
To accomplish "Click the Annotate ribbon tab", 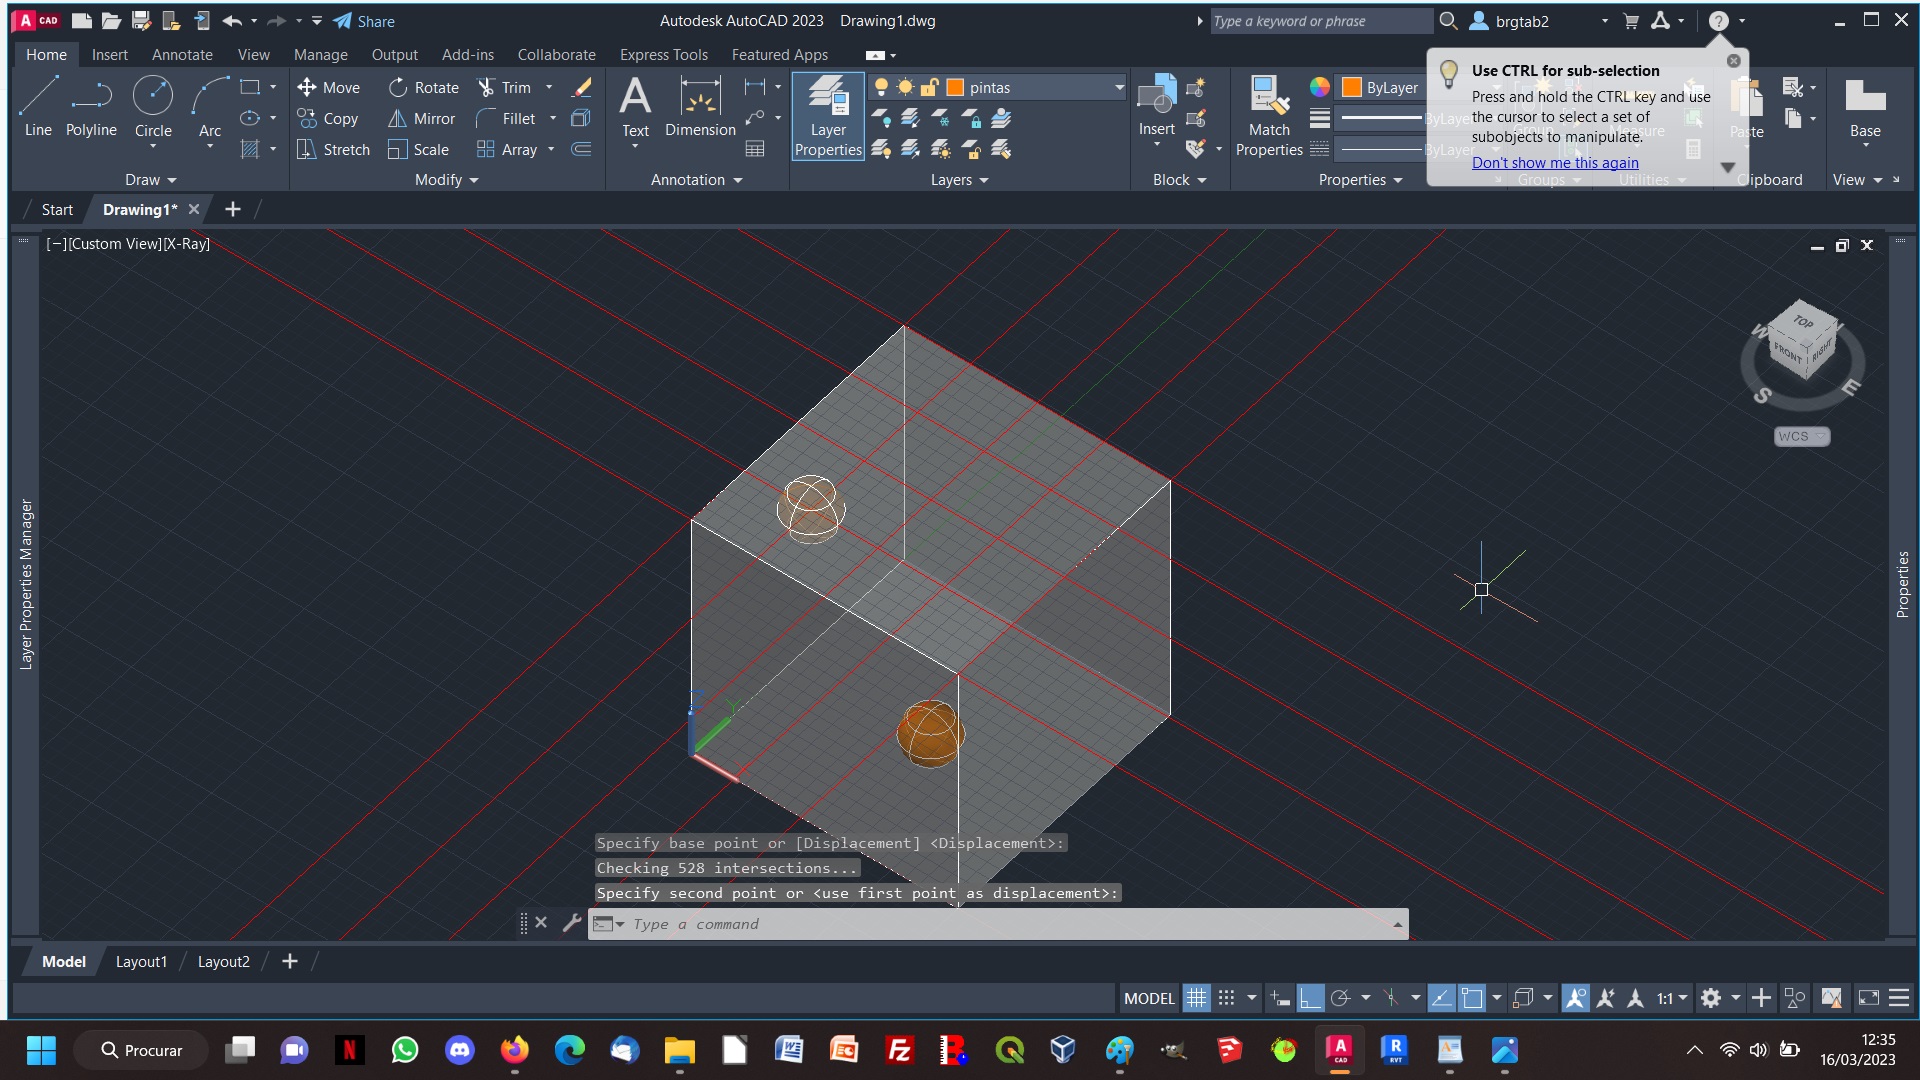I will click(x=182, y=54).
